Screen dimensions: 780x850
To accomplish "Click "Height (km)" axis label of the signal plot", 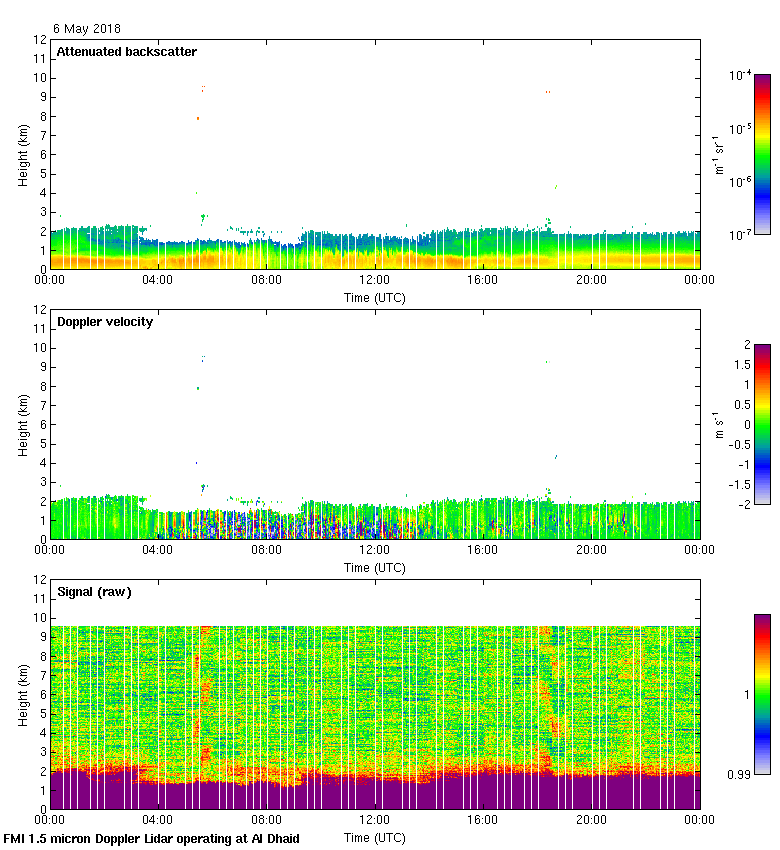I will (22, 694).
